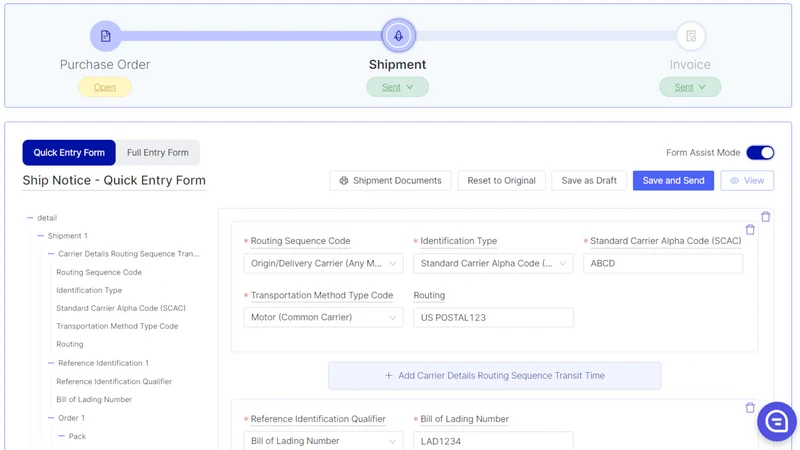Collapse the Pack tree node
Screen dimensions: 800x450
coord(62,436)
